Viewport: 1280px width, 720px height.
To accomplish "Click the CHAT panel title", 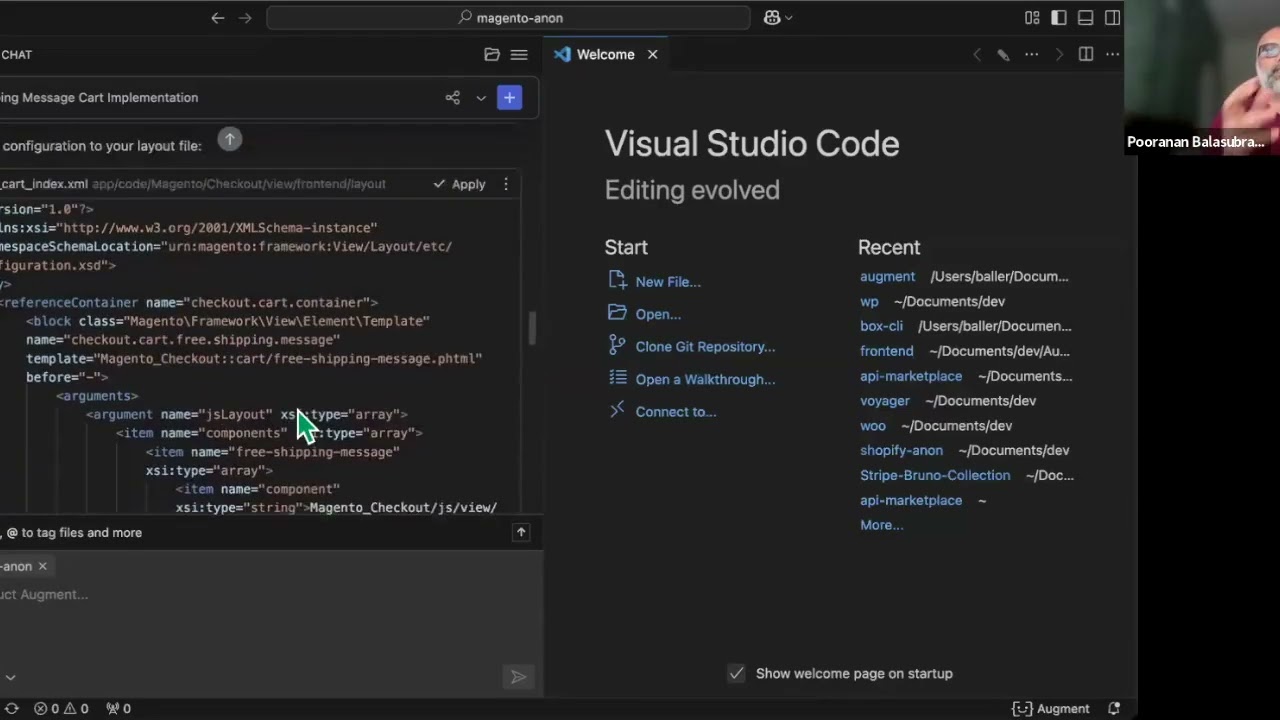I will coord(16,55).
